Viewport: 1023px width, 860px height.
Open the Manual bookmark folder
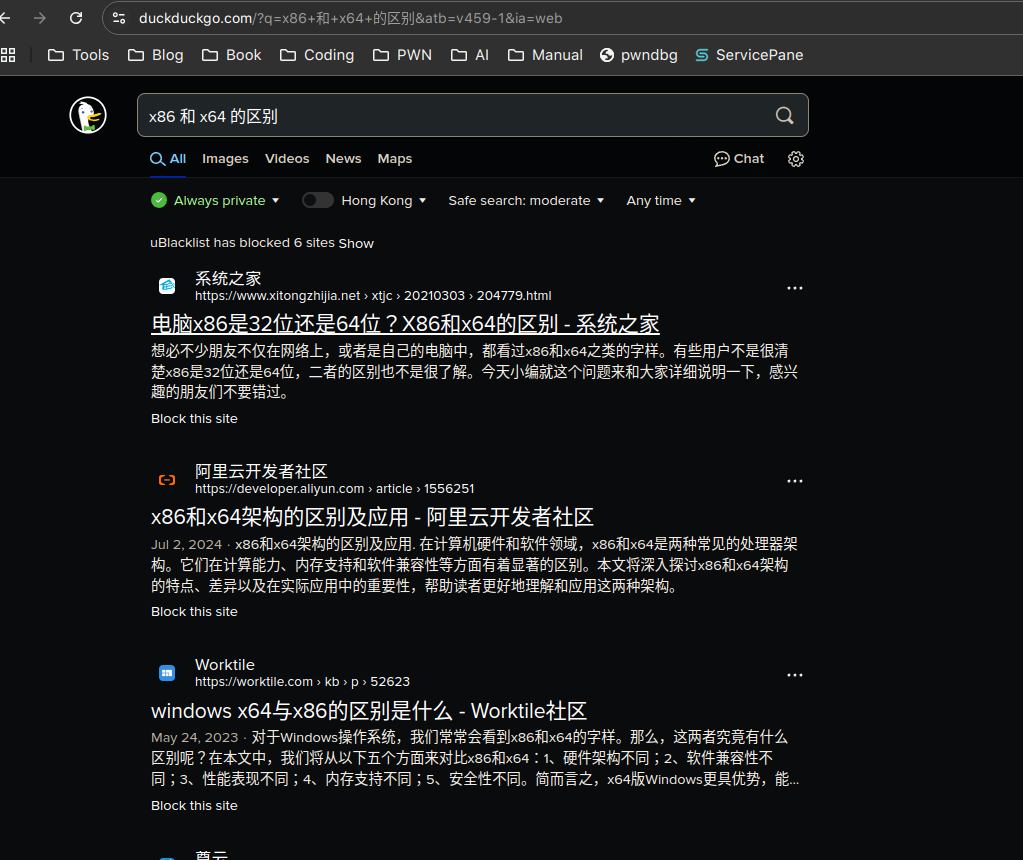coord(545,55)
